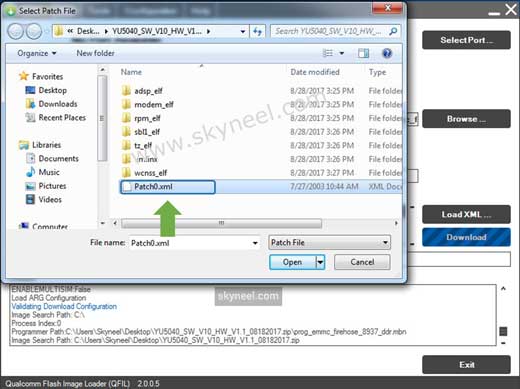This screenshot has height=389, width=520.
Task: Click the Cancel button
Action: (x=362, y=262)
